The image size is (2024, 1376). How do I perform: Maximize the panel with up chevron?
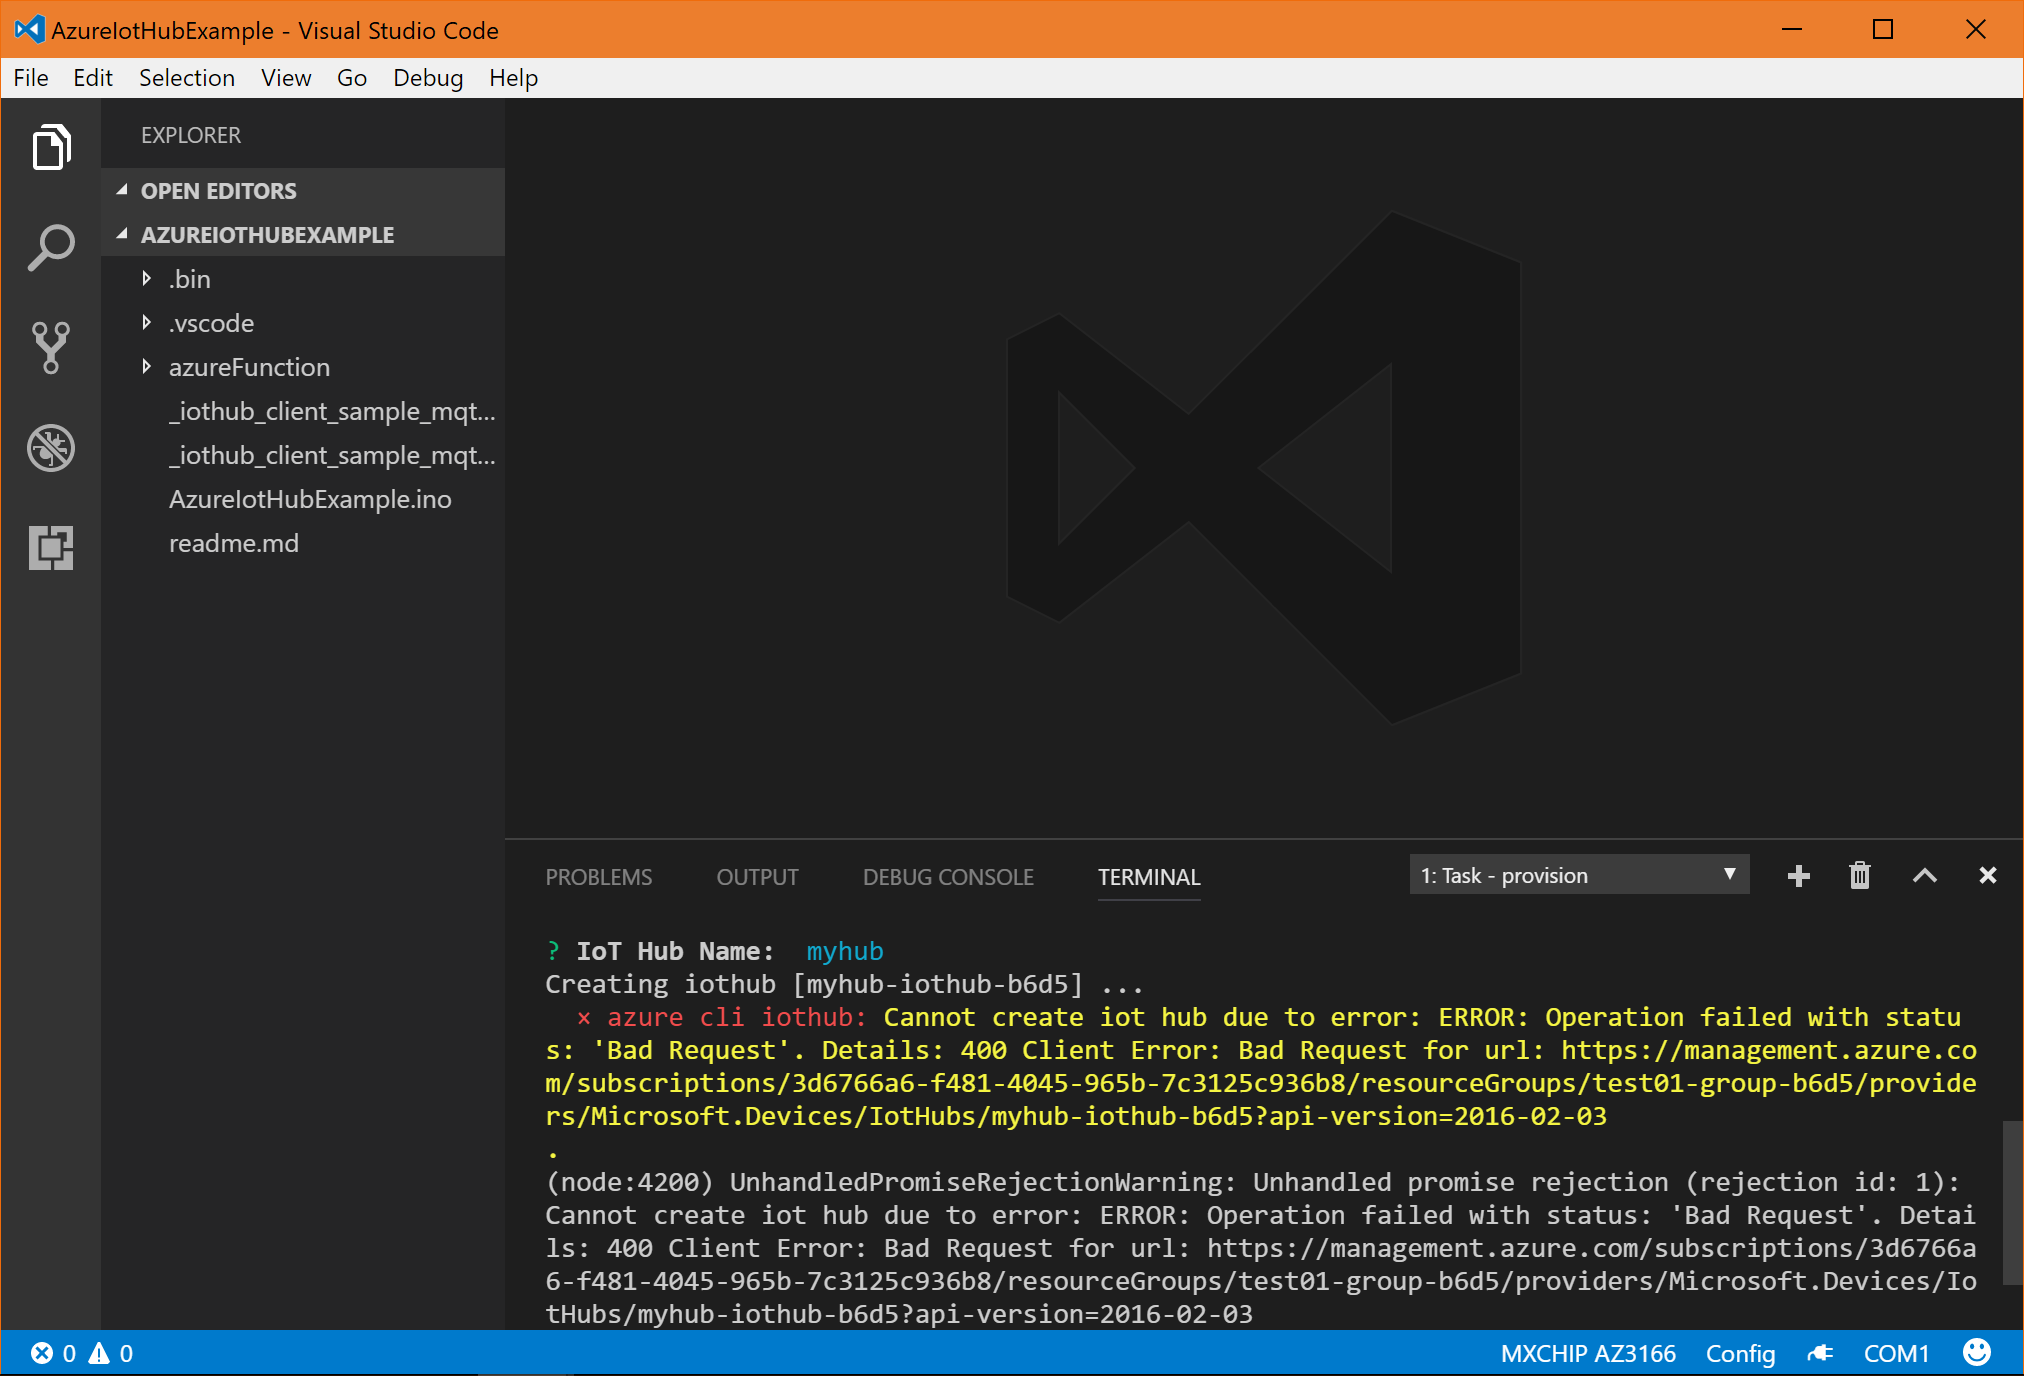coord(1924,876)
